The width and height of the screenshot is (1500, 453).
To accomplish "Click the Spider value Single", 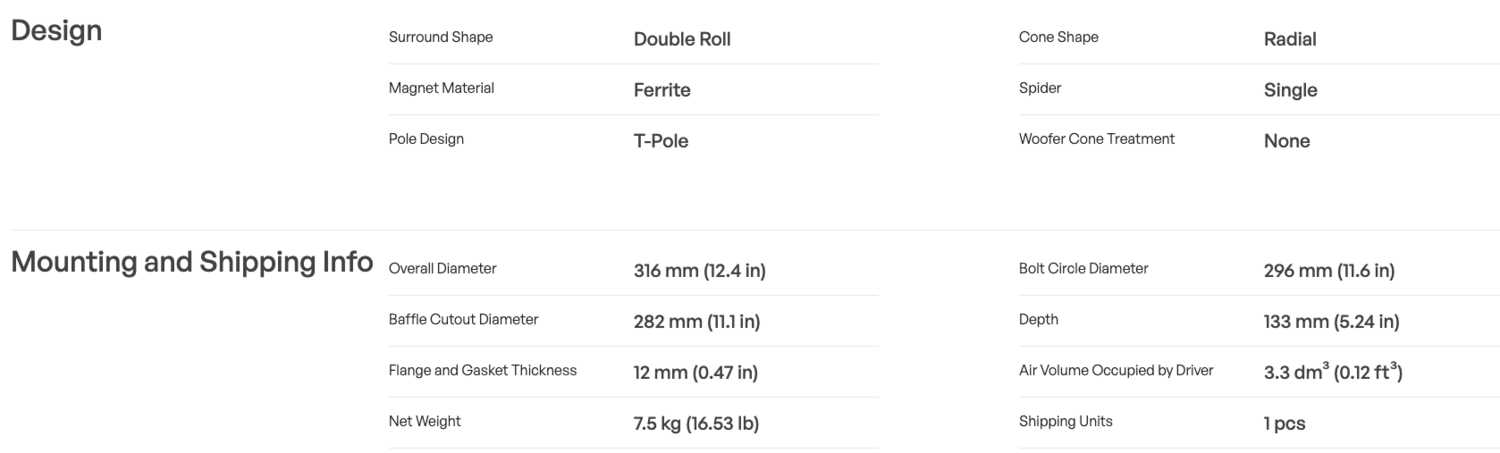I will 1291,90.
